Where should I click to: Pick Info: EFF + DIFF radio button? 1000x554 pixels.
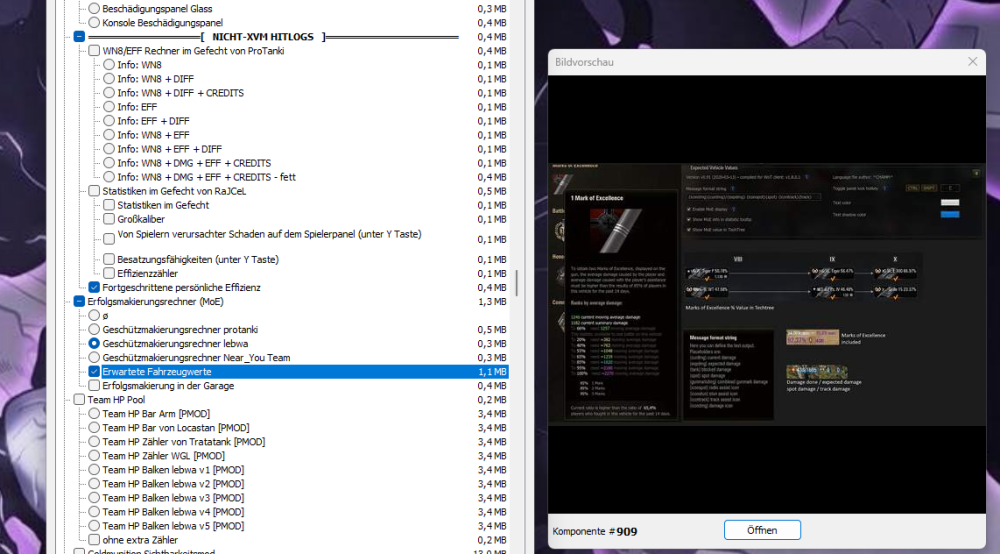tap(109, 120)
